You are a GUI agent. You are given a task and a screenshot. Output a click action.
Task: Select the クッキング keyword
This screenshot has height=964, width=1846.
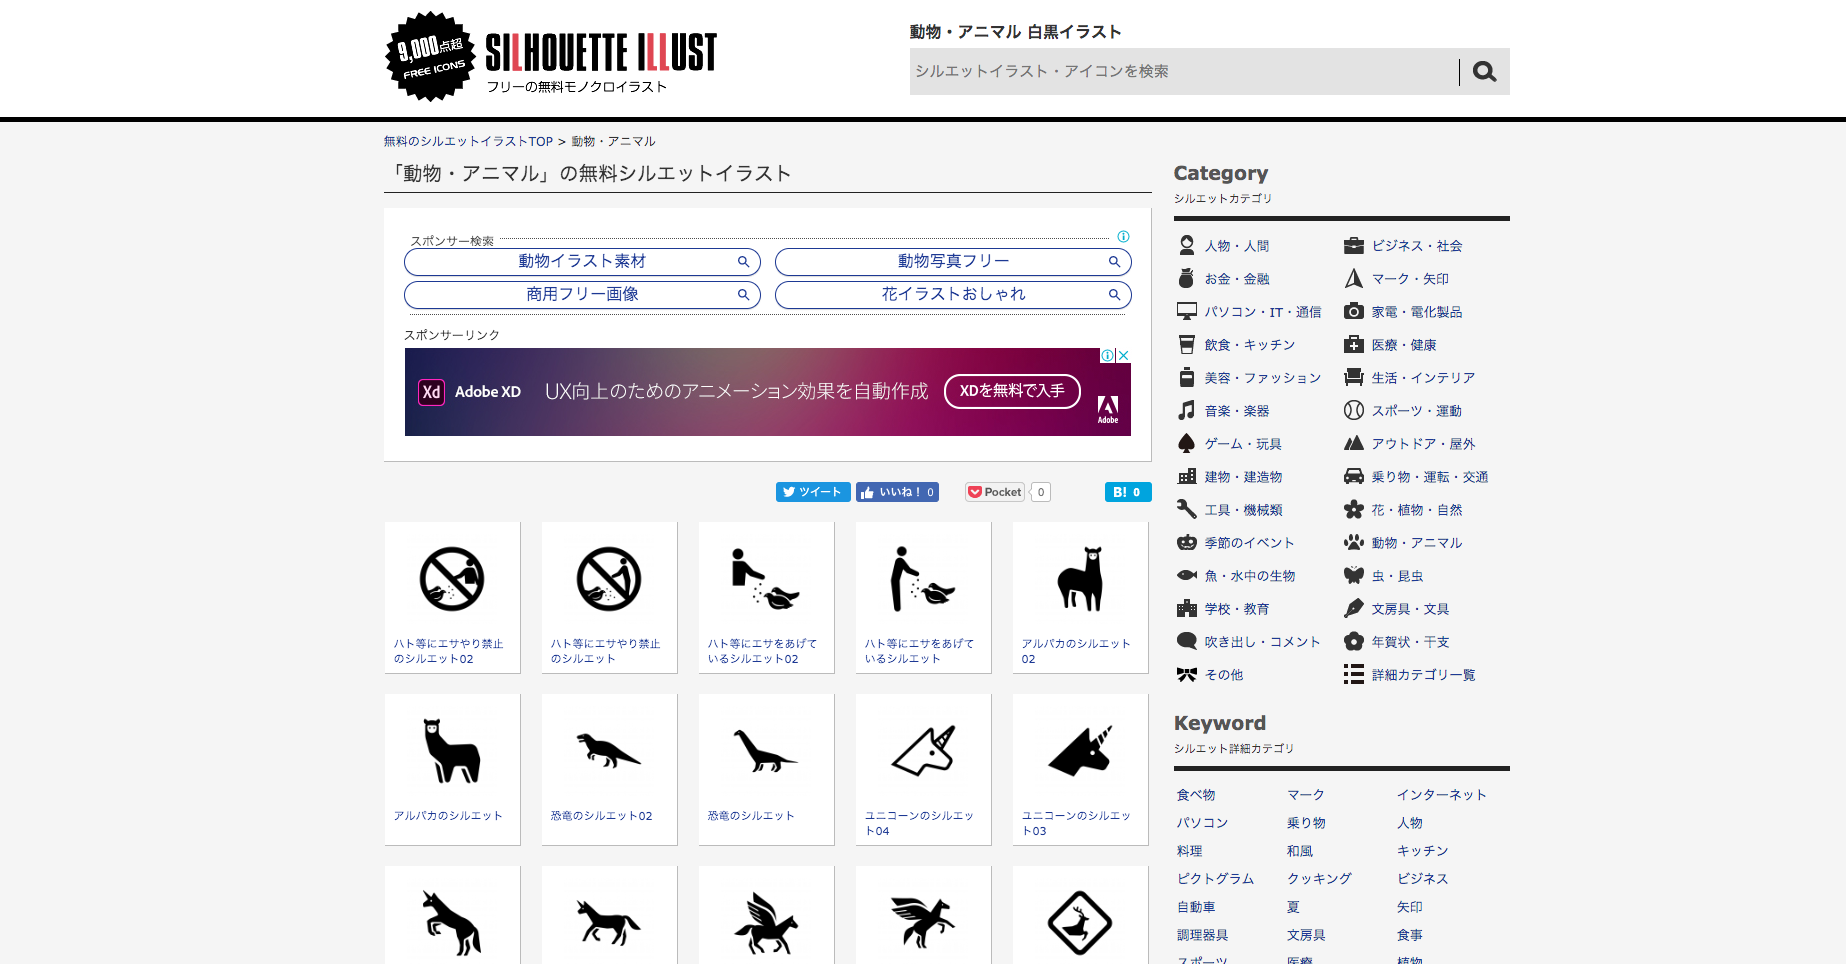click(x=1319, y=879)
